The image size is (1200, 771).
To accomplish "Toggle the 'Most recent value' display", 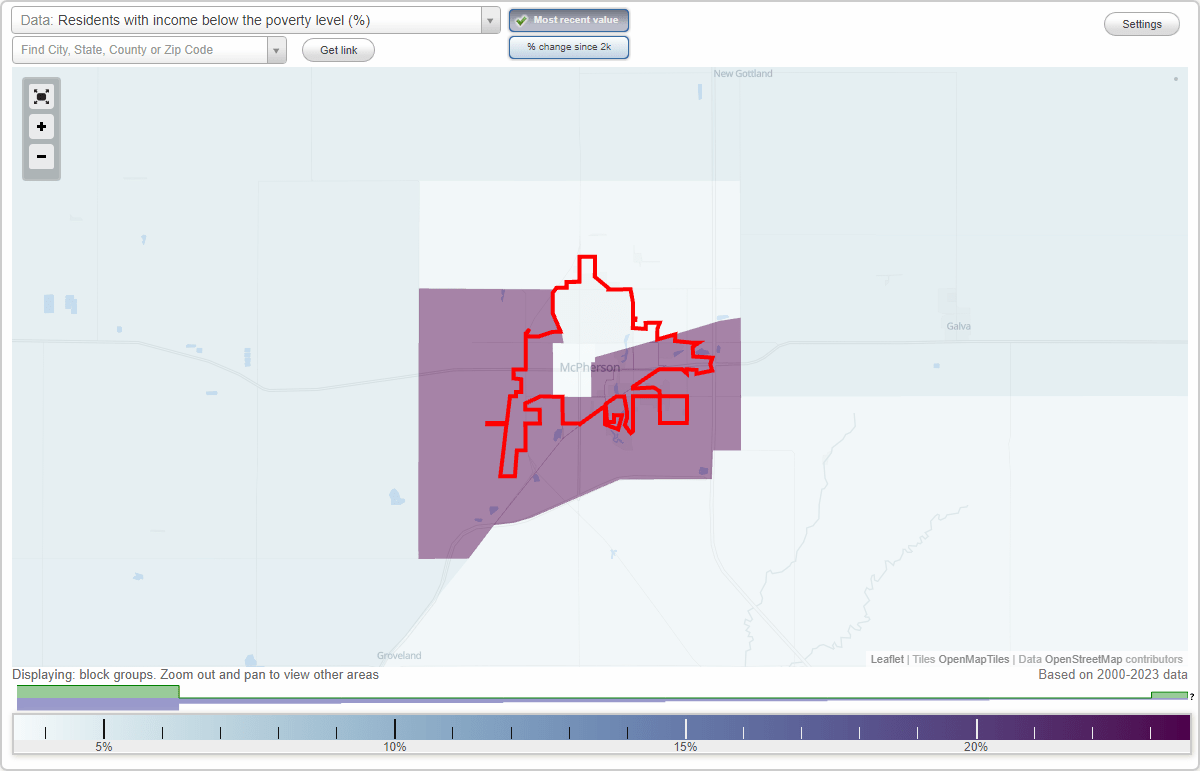I will [x=569, y=19].
